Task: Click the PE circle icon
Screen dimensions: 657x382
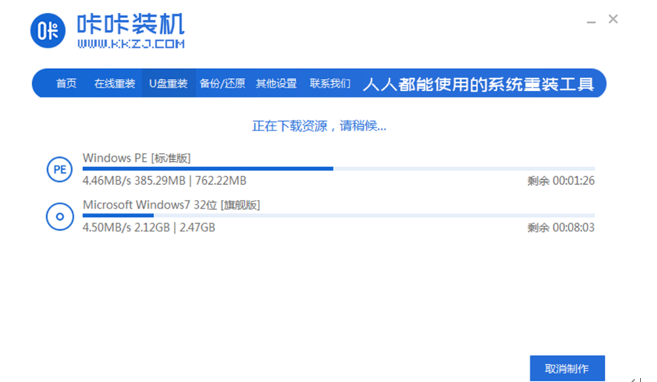Action: point(59,169)
